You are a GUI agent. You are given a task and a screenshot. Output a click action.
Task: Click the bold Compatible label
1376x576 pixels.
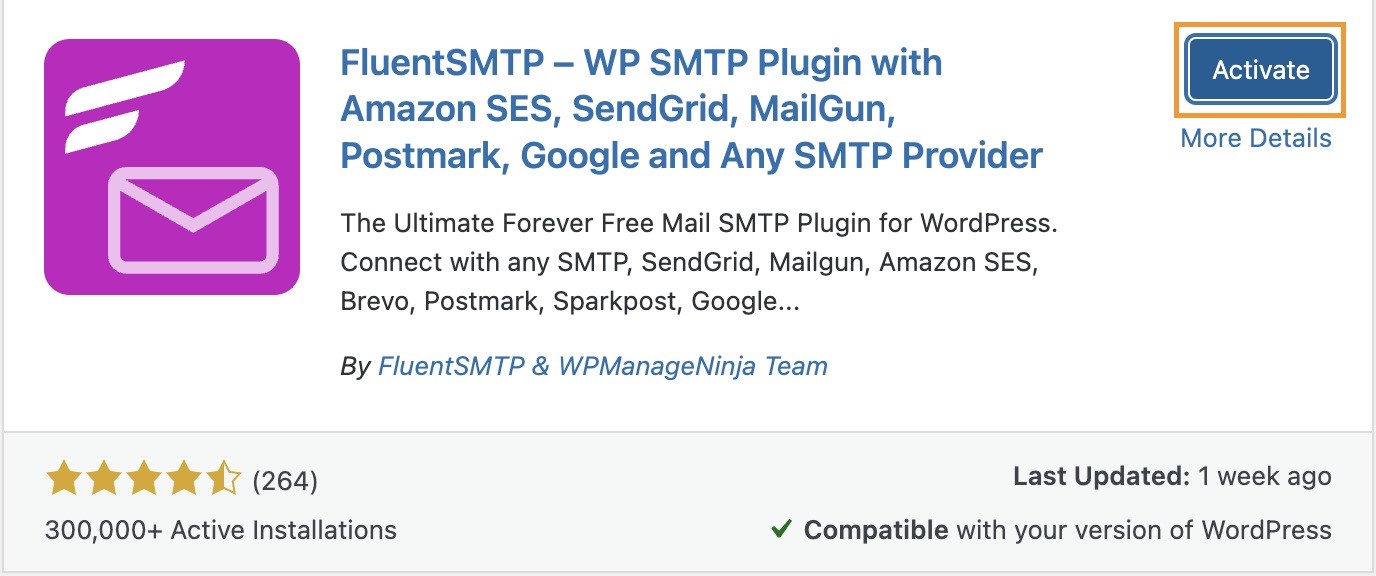pyautogui.click(x=876, y=530)
